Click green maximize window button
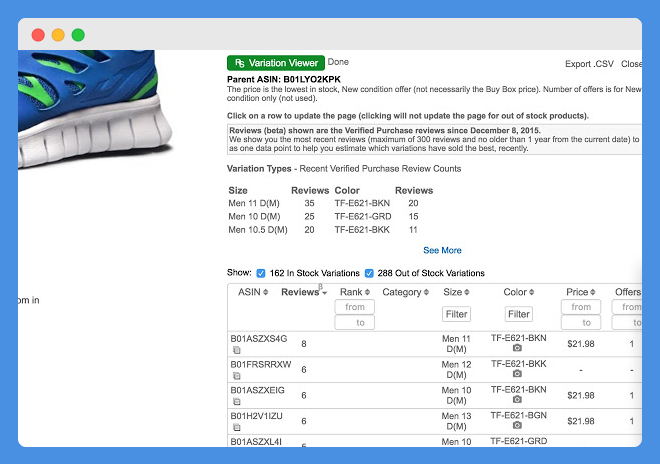The image size is (660, 464). 78,35
